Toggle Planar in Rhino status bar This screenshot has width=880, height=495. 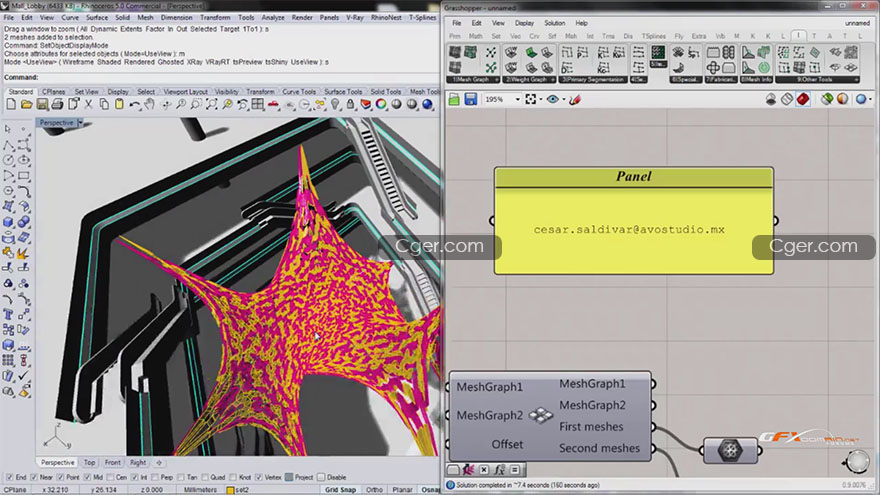(402, 489)
